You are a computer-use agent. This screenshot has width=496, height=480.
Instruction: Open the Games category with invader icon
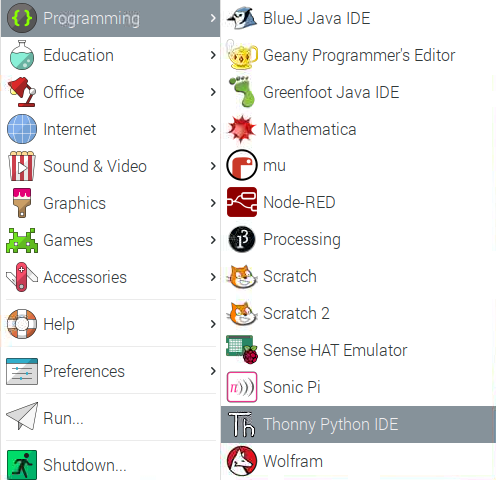tap(110, 240)
